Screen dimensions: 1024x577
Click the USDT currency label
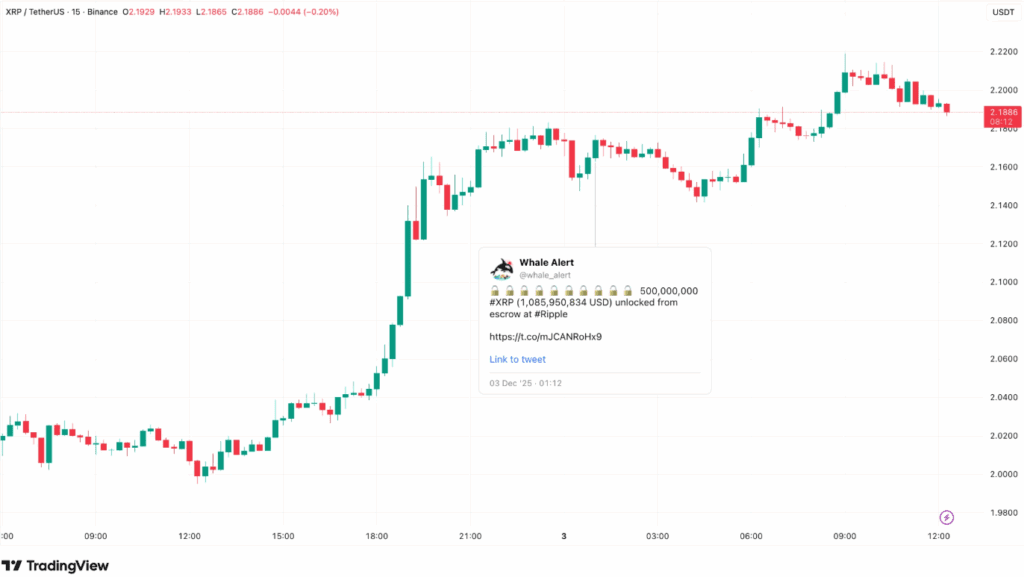(x=1003, y=12)
